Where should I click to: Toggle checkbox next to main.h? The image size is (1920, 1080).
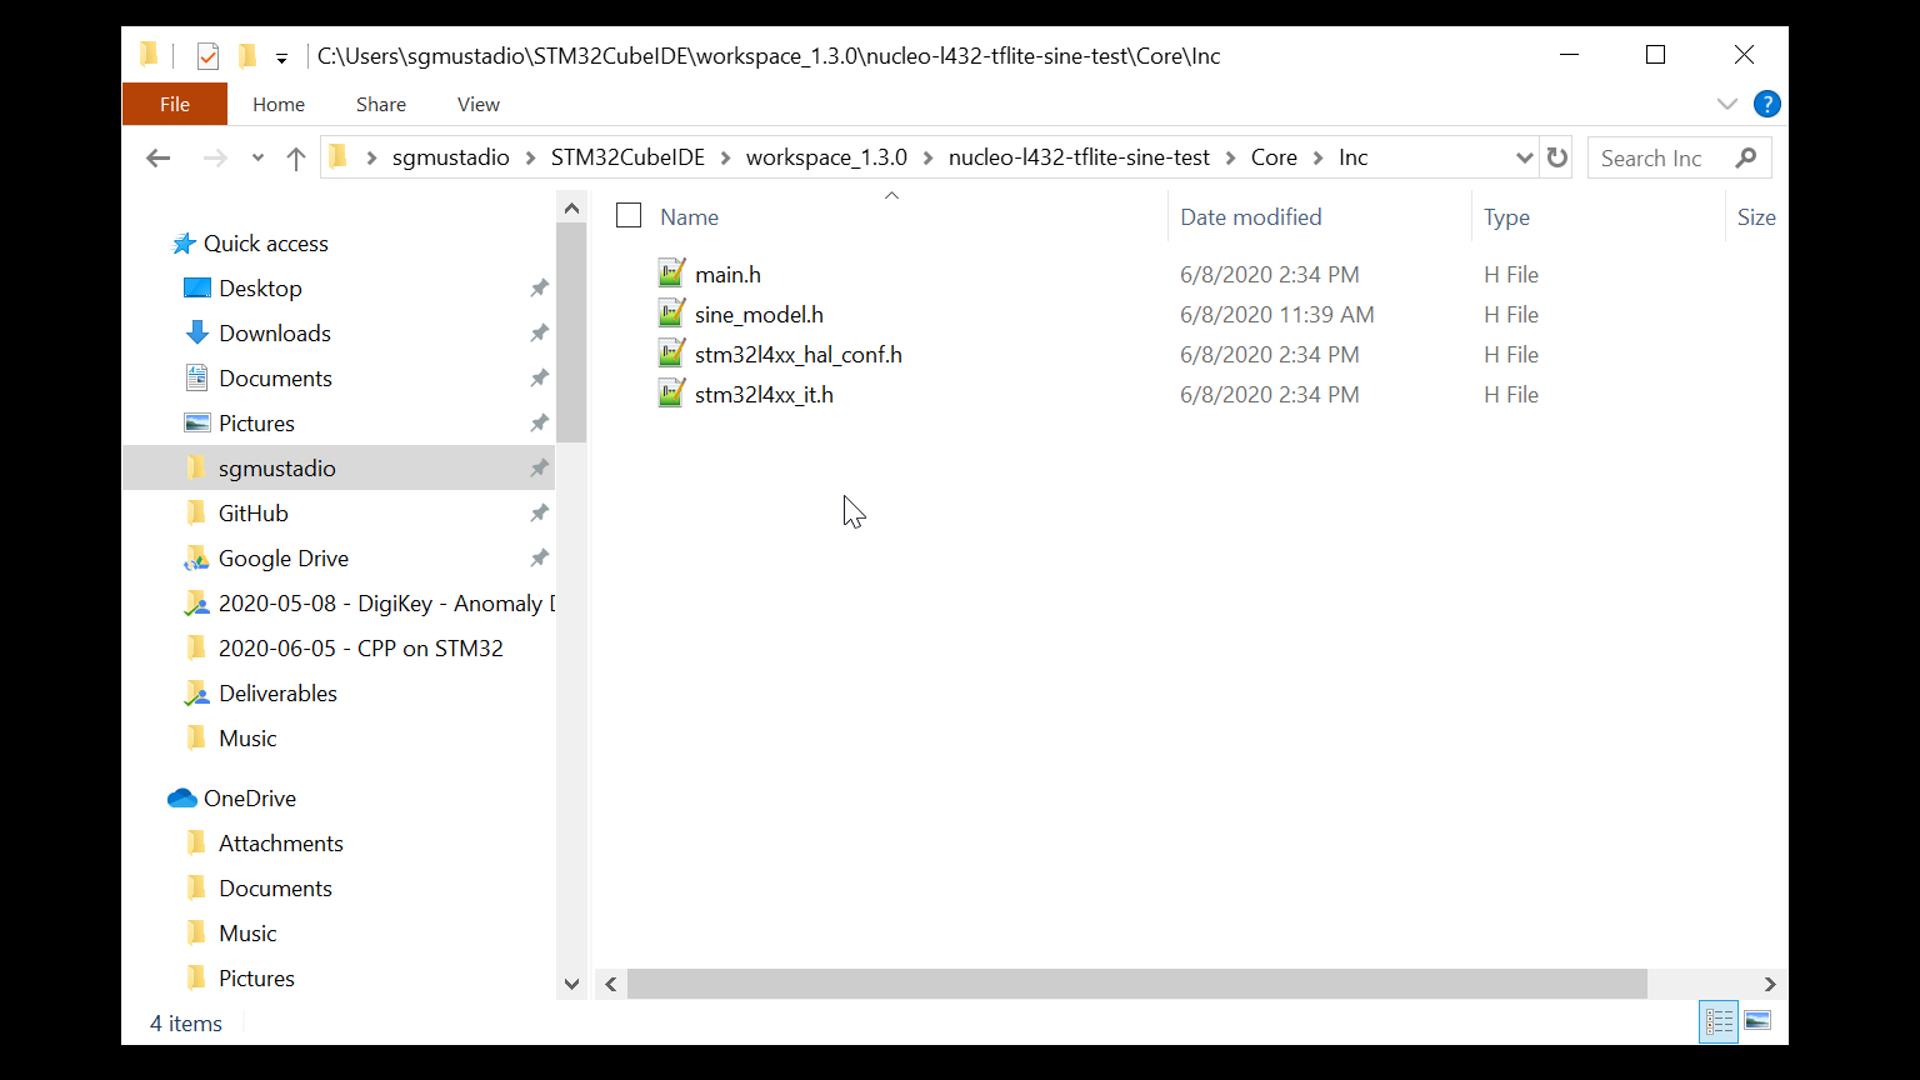point(629,273)
